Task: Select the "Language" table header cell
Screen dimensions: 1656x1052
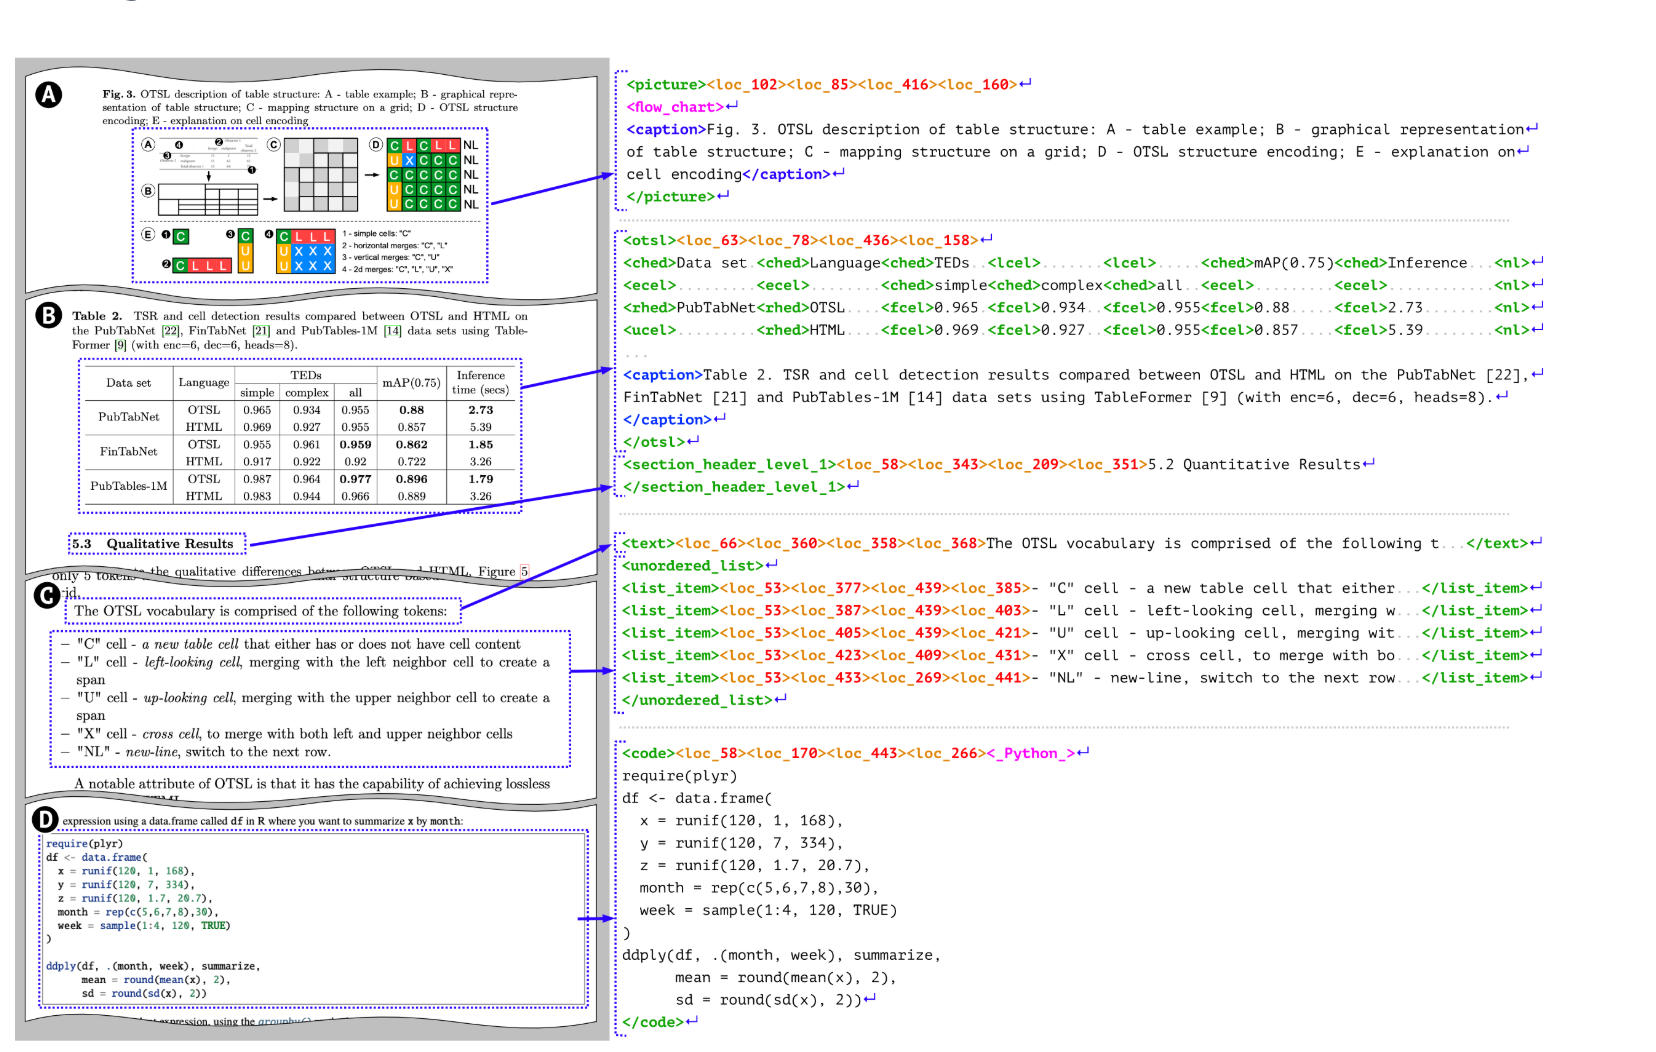Action: click(204, 383)
